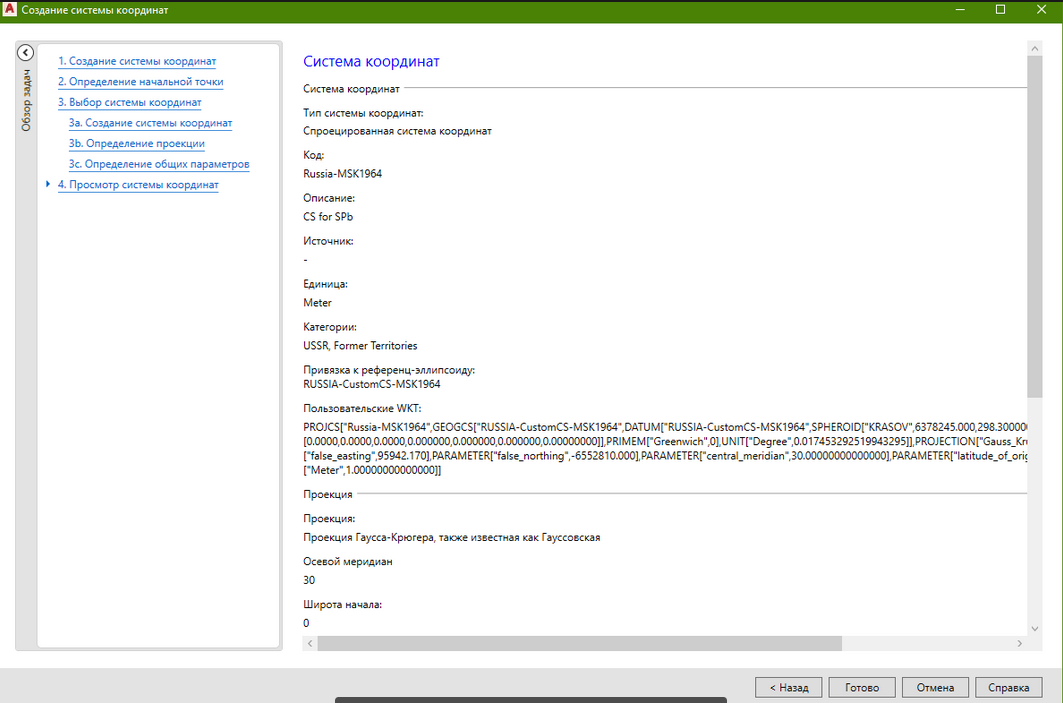
Task: Open help via Справка button
Action: pos(1008,688)
